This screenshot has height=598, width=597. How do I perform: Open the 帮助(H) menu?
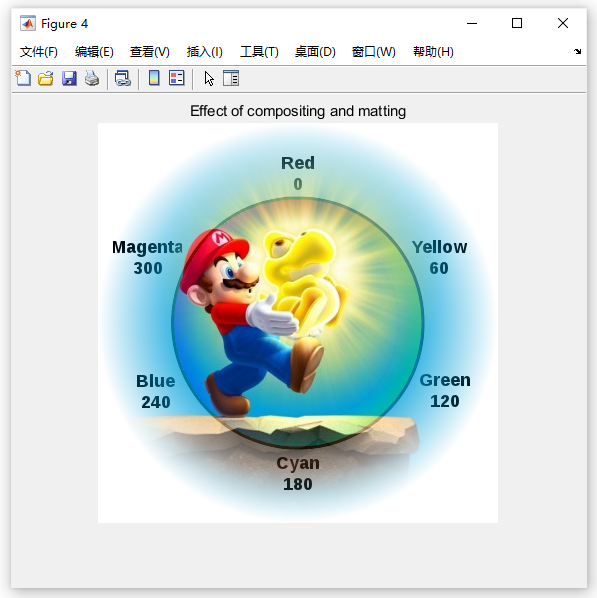pyautogui.click(x=433, y=51)
